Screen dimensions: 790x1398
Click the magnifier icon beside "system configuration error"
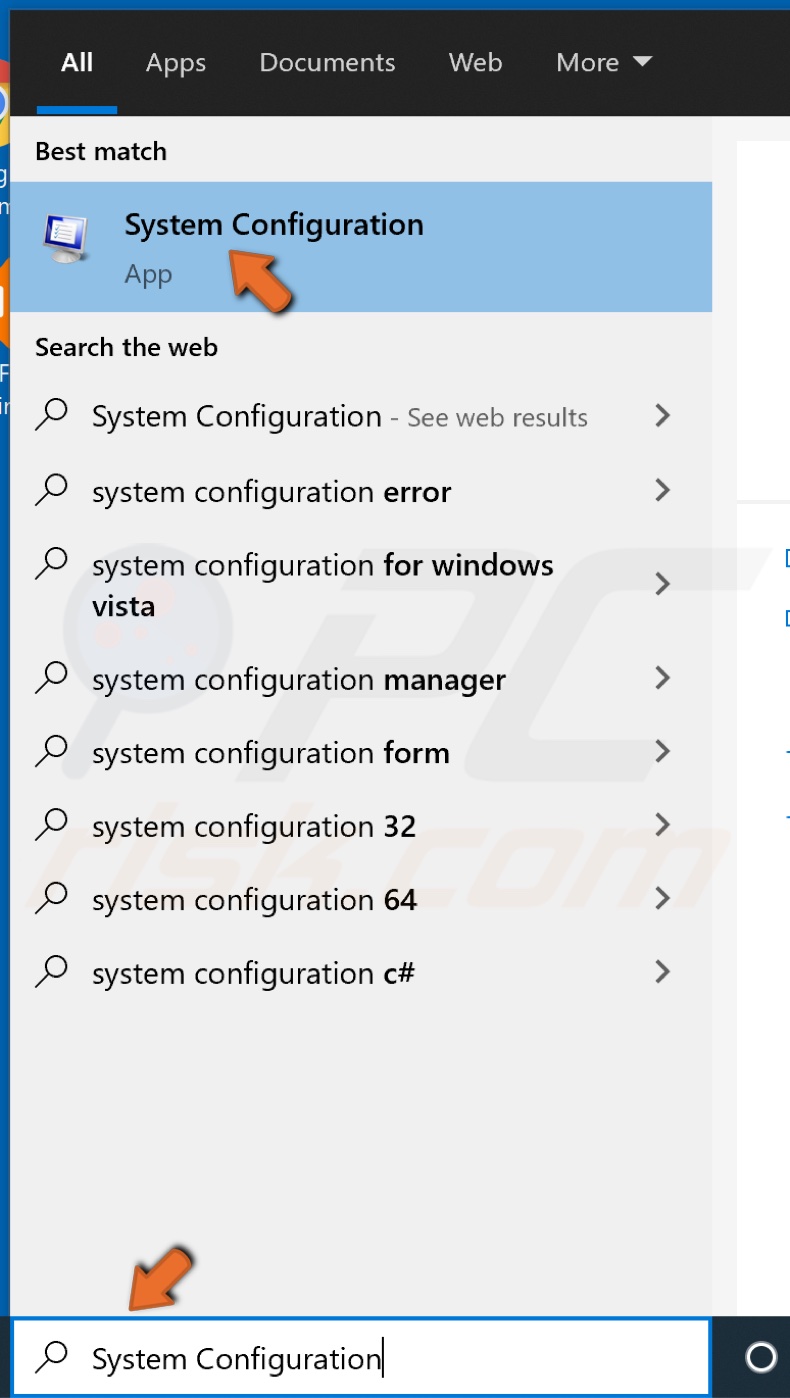click(52, 491)
